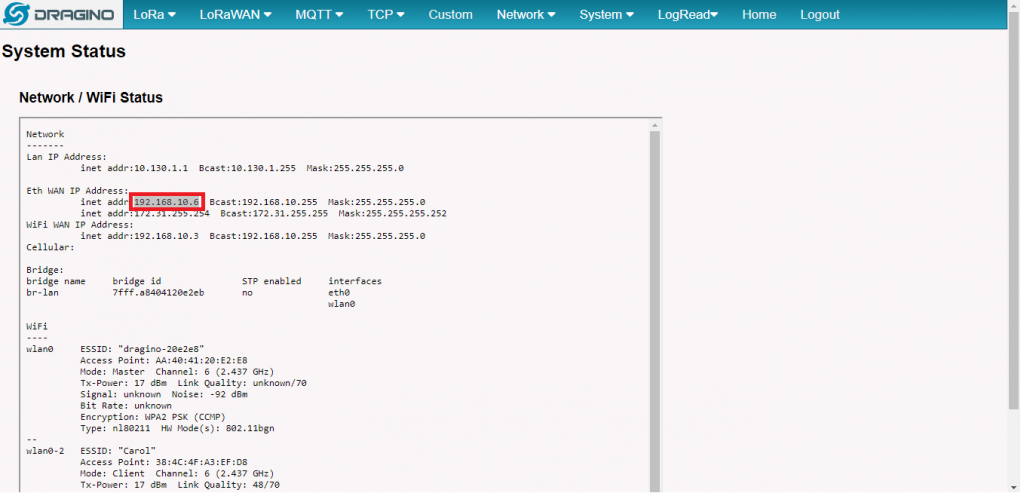Expand the LoRaWAN menu
1030x493 pixels.
coord(237,15)
